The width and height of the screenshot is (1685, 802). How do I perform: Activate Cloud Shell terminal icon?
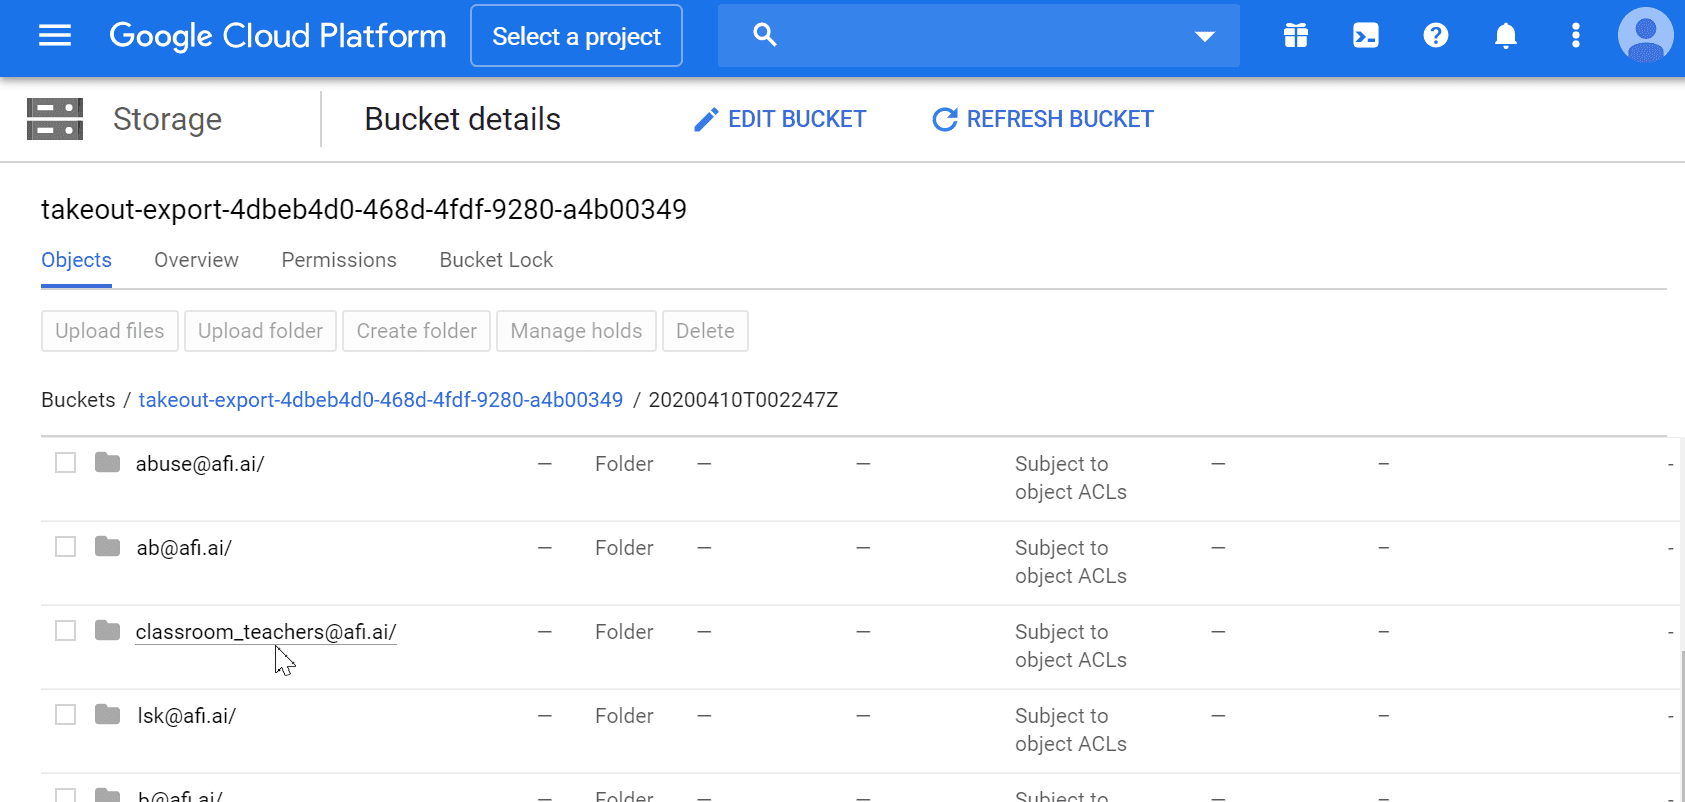(1366, 36)
